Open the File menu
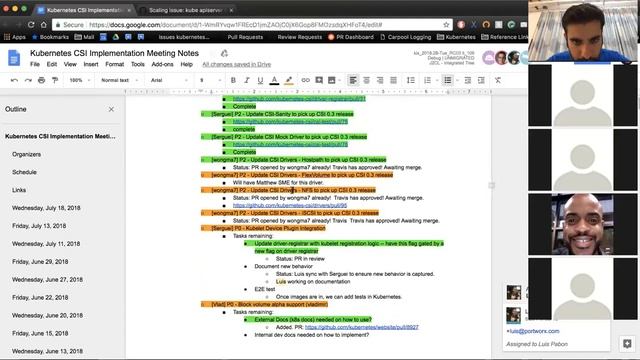The height and width of the screenshot is (360, 640). pos(35,64)
